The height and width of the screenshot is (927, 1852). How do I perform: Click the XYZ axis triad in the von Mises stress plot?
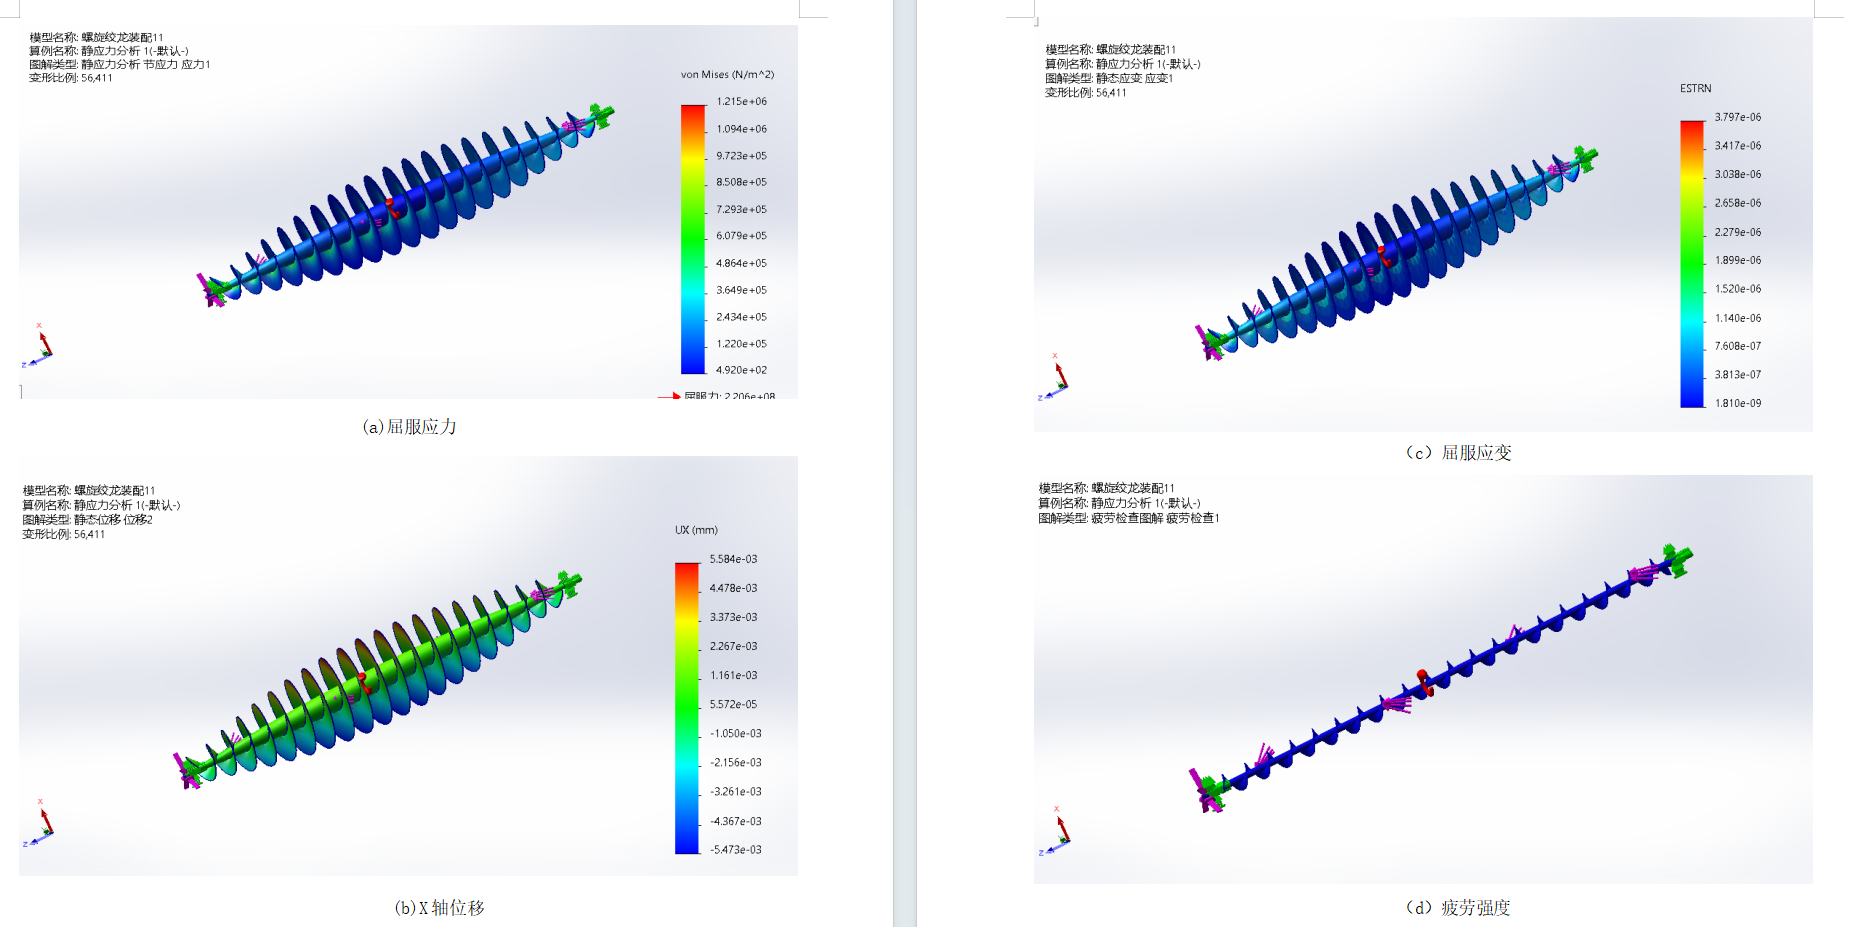pyautogui.click(x=37, y=345)
